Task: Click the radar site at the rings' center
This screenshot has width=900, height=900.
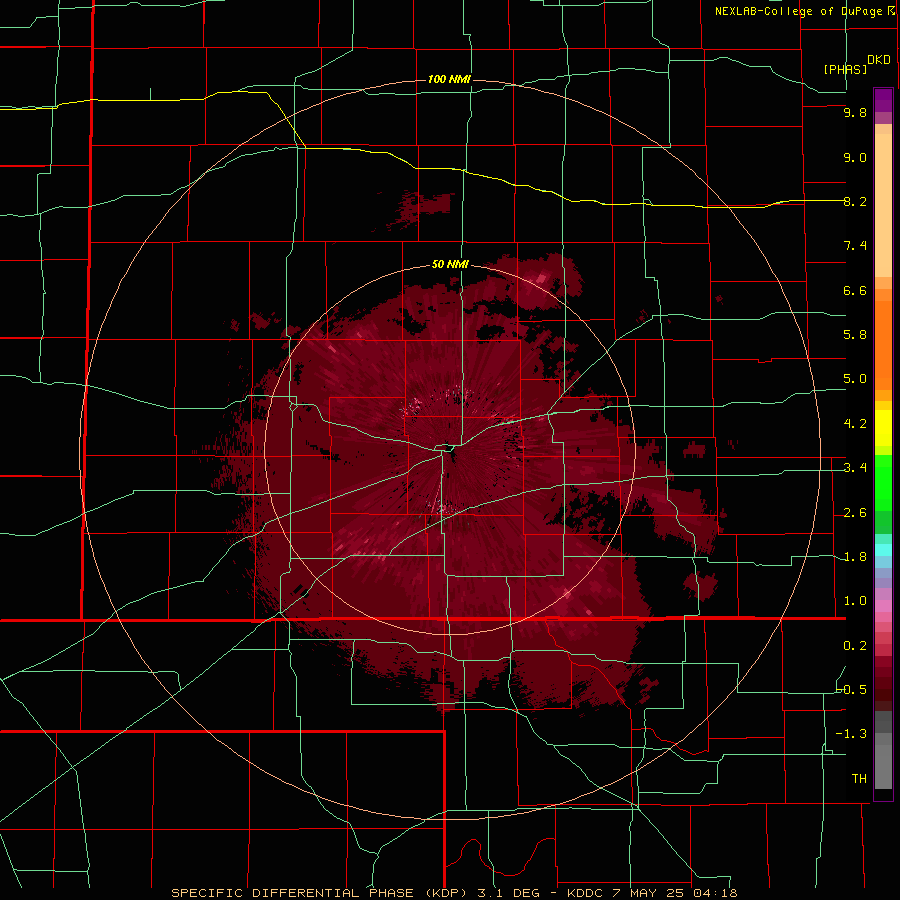Action: 451,450
